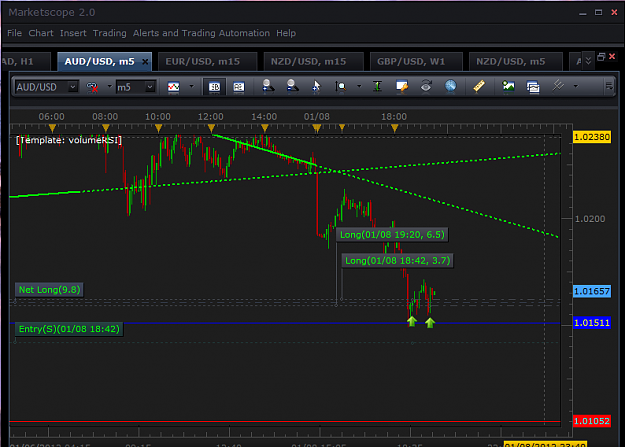Click the orange time marker below 12:00
The height and width of the screenshot is (447, 625).
212,128
